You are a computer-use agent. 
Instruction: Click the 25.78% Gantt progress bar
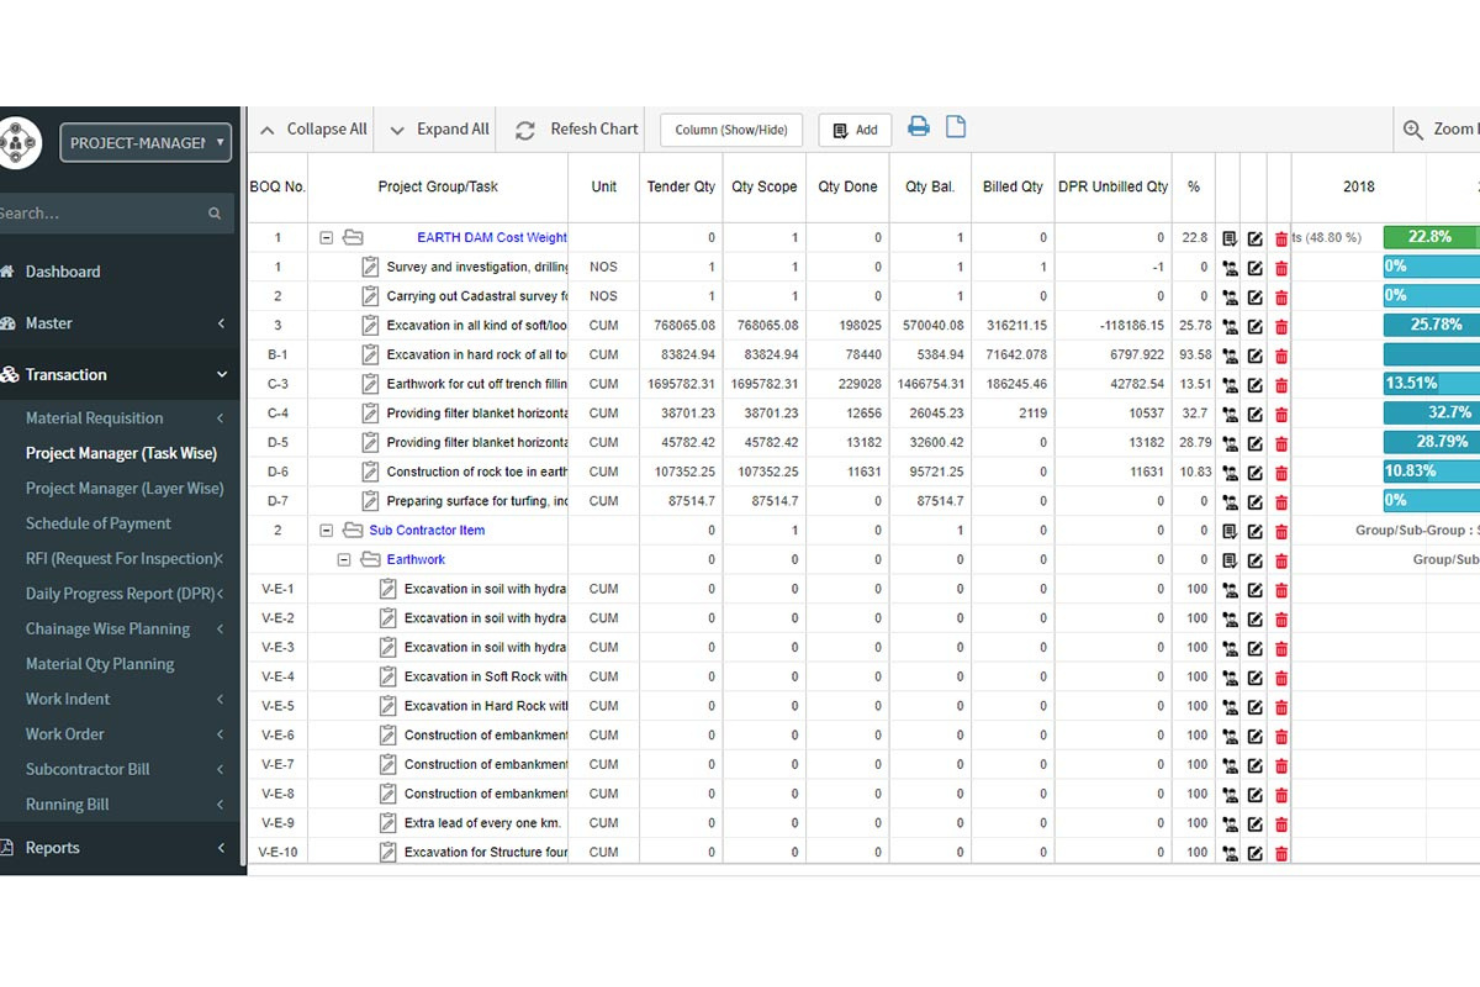1432,325
